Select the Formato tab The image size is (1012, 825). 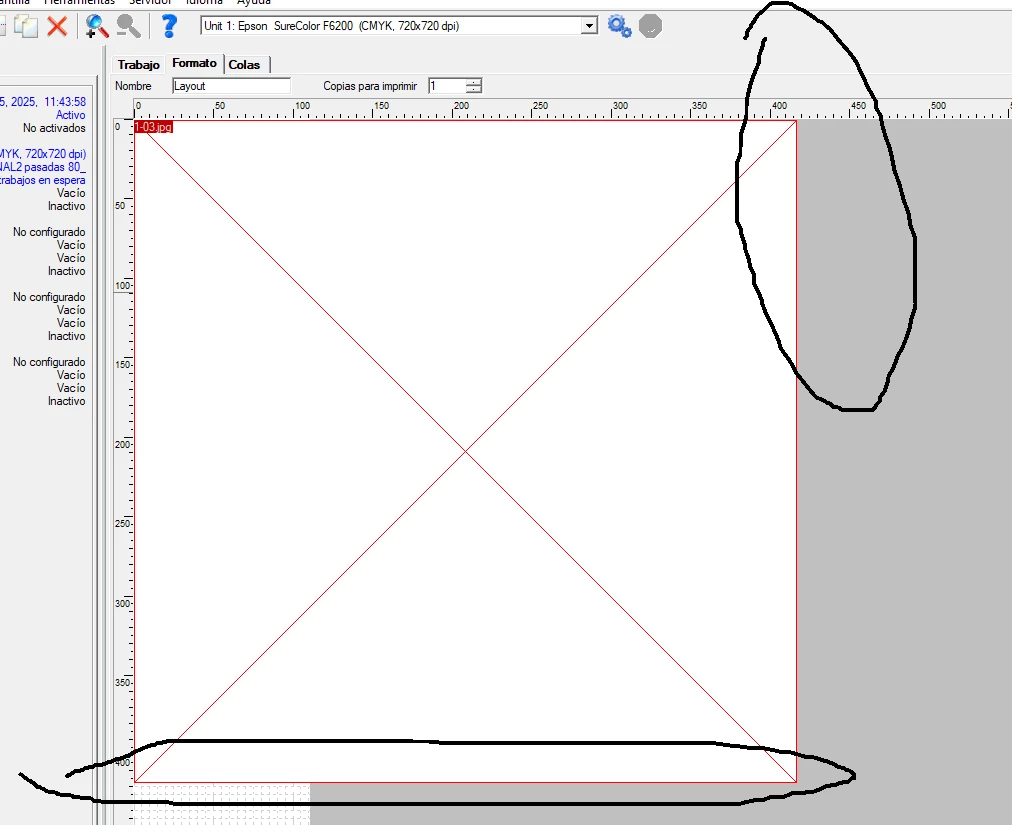[194, 63]
